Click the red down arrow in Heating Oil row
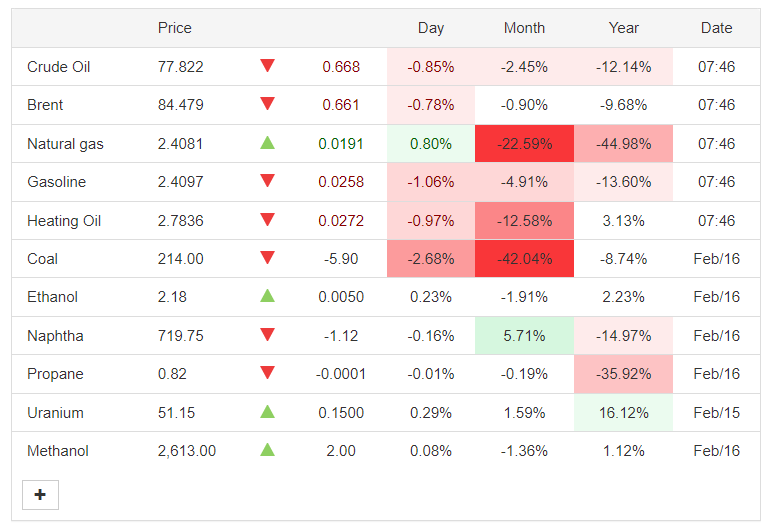770x529 pixels. [267, 220]
